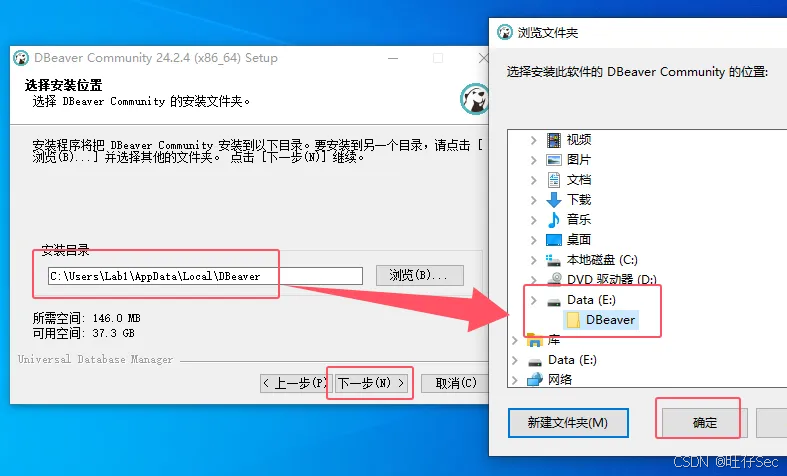Viewport: 787px width, 476px height.
Task: Collapse the Data (E:) node above DBeaver
Action: pos(534,300)
